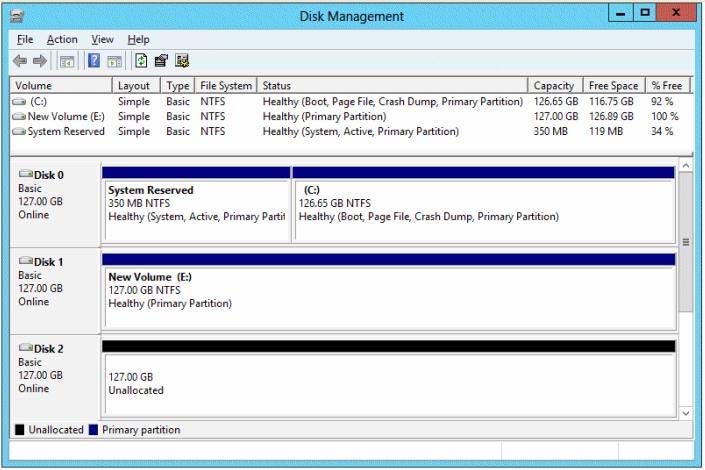The height and width of the screenshot is (470, 705).
Task: Click the 92 % free cell
Action: 662,102
